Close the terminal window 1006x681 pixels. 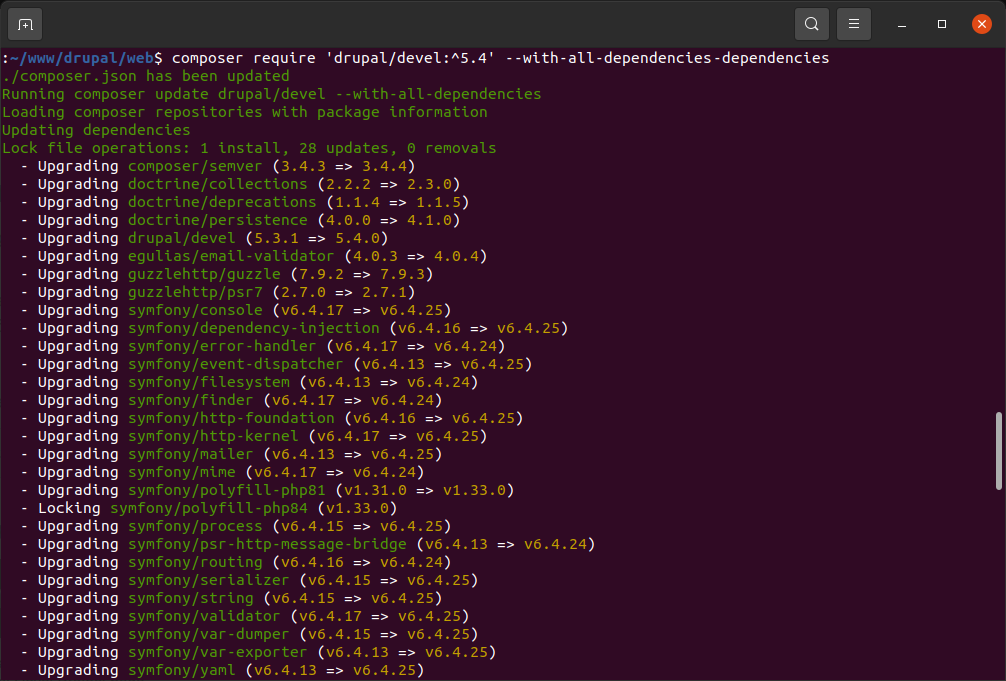tap(981, 23)
